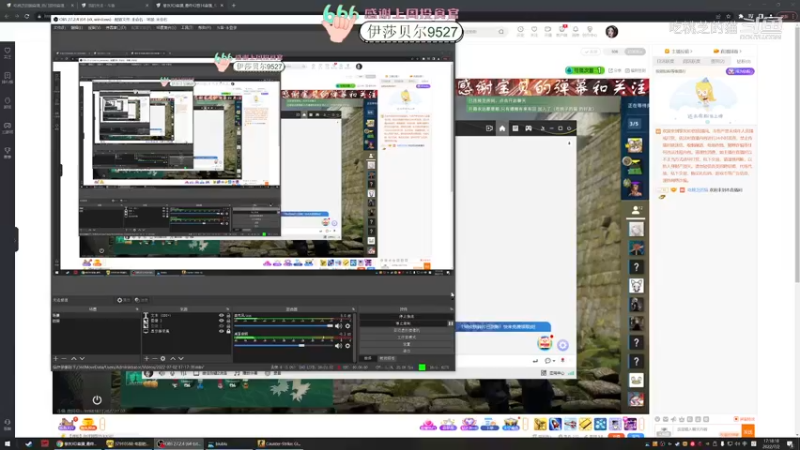Open a new browser tab with plus
Screen dimensions: 800x450
point(234,5)
